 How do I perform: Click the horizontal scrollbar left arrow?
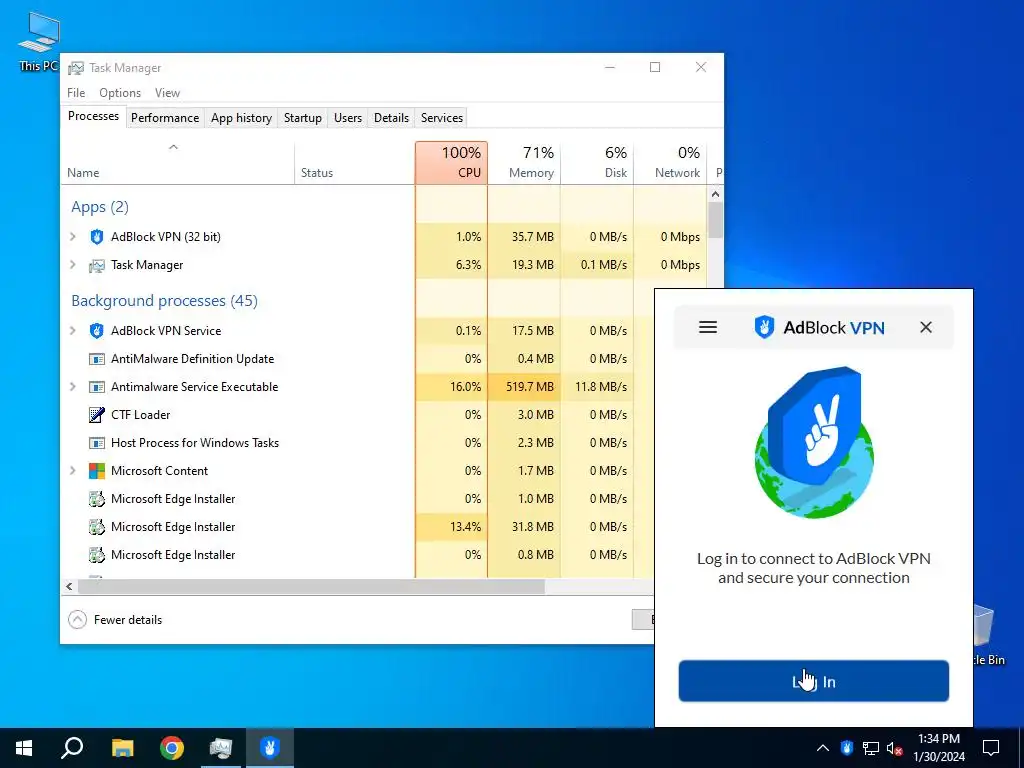(69, 586)
